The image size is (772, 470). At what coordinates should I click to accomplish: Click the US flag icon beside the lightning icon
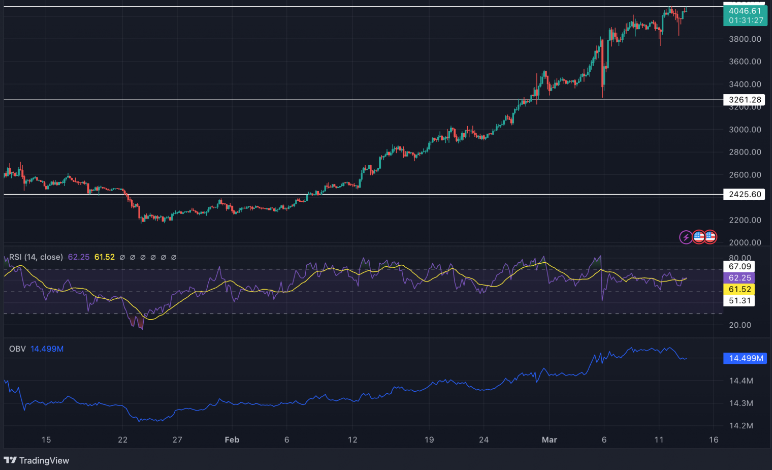point(698,237)
